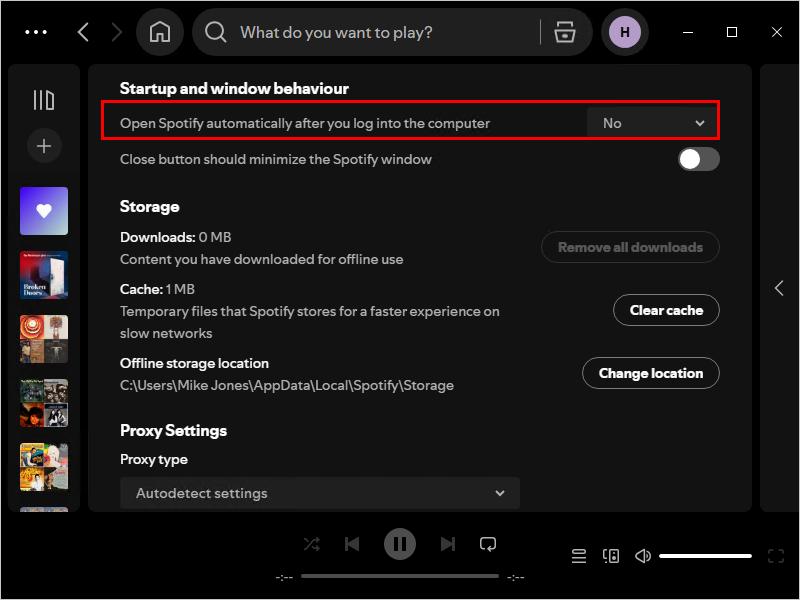Create a playlist with plus button
Screen dimensions: 800x600
pos(44,146)
